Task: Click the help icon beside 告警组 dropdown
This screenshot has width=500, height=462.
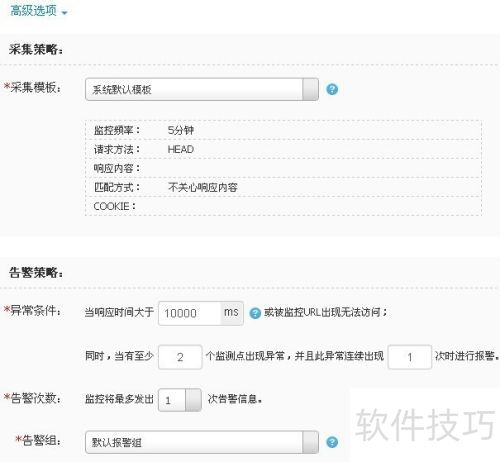Action: (x=332, y=442)
